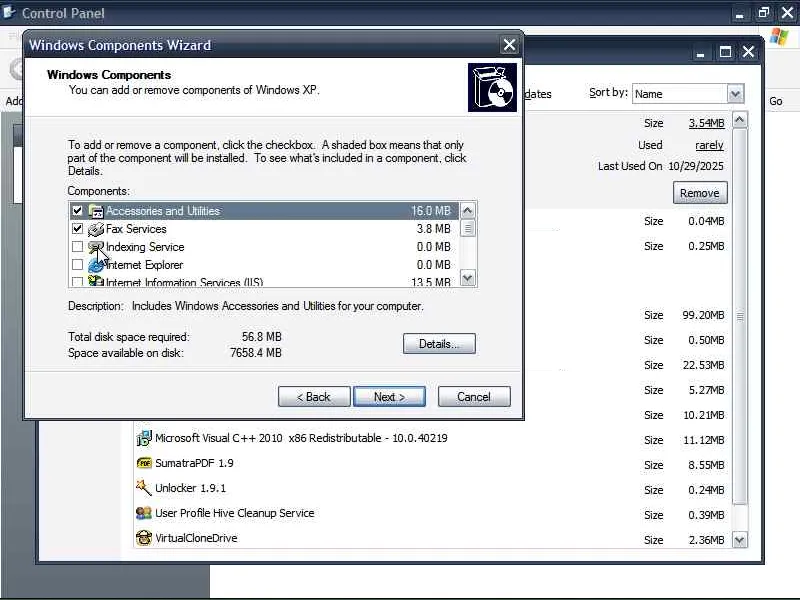Minimize the Add or Remove Programs window
This screenshot has width=800, height=600.
tap(701, 52)
